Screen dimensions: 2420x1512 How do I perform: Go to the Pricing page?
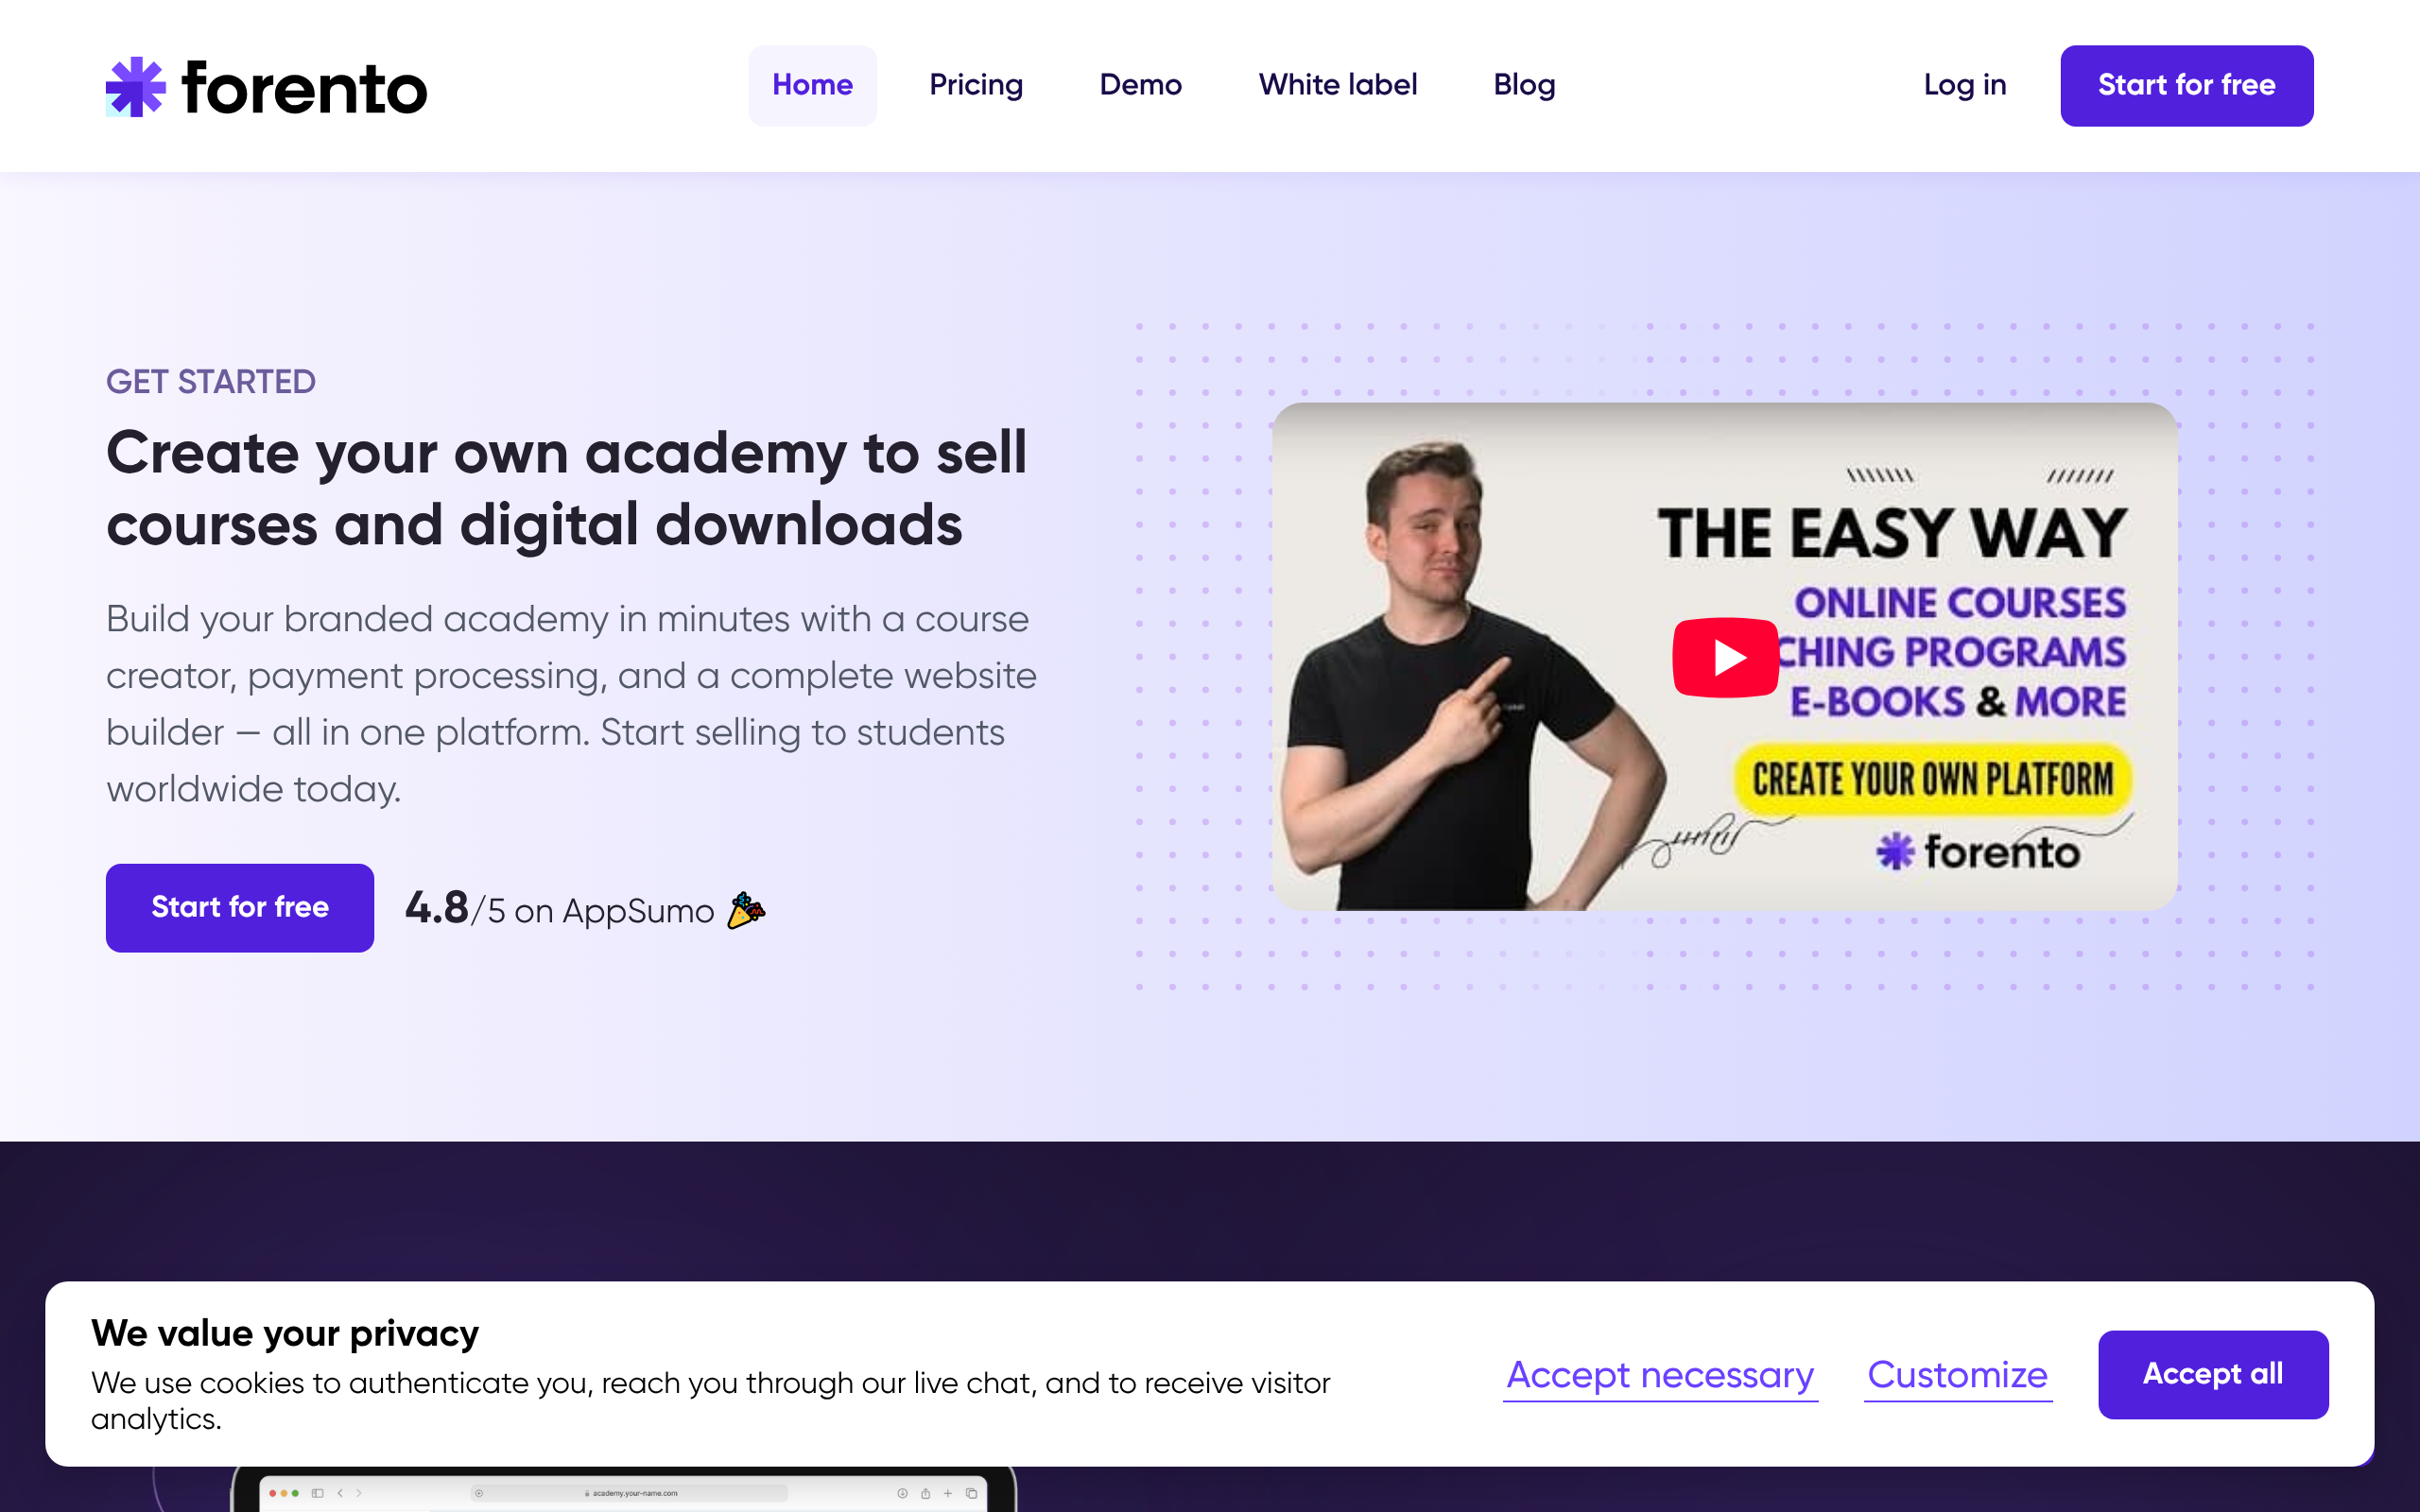pyautogui.click(x=976, y=85)
